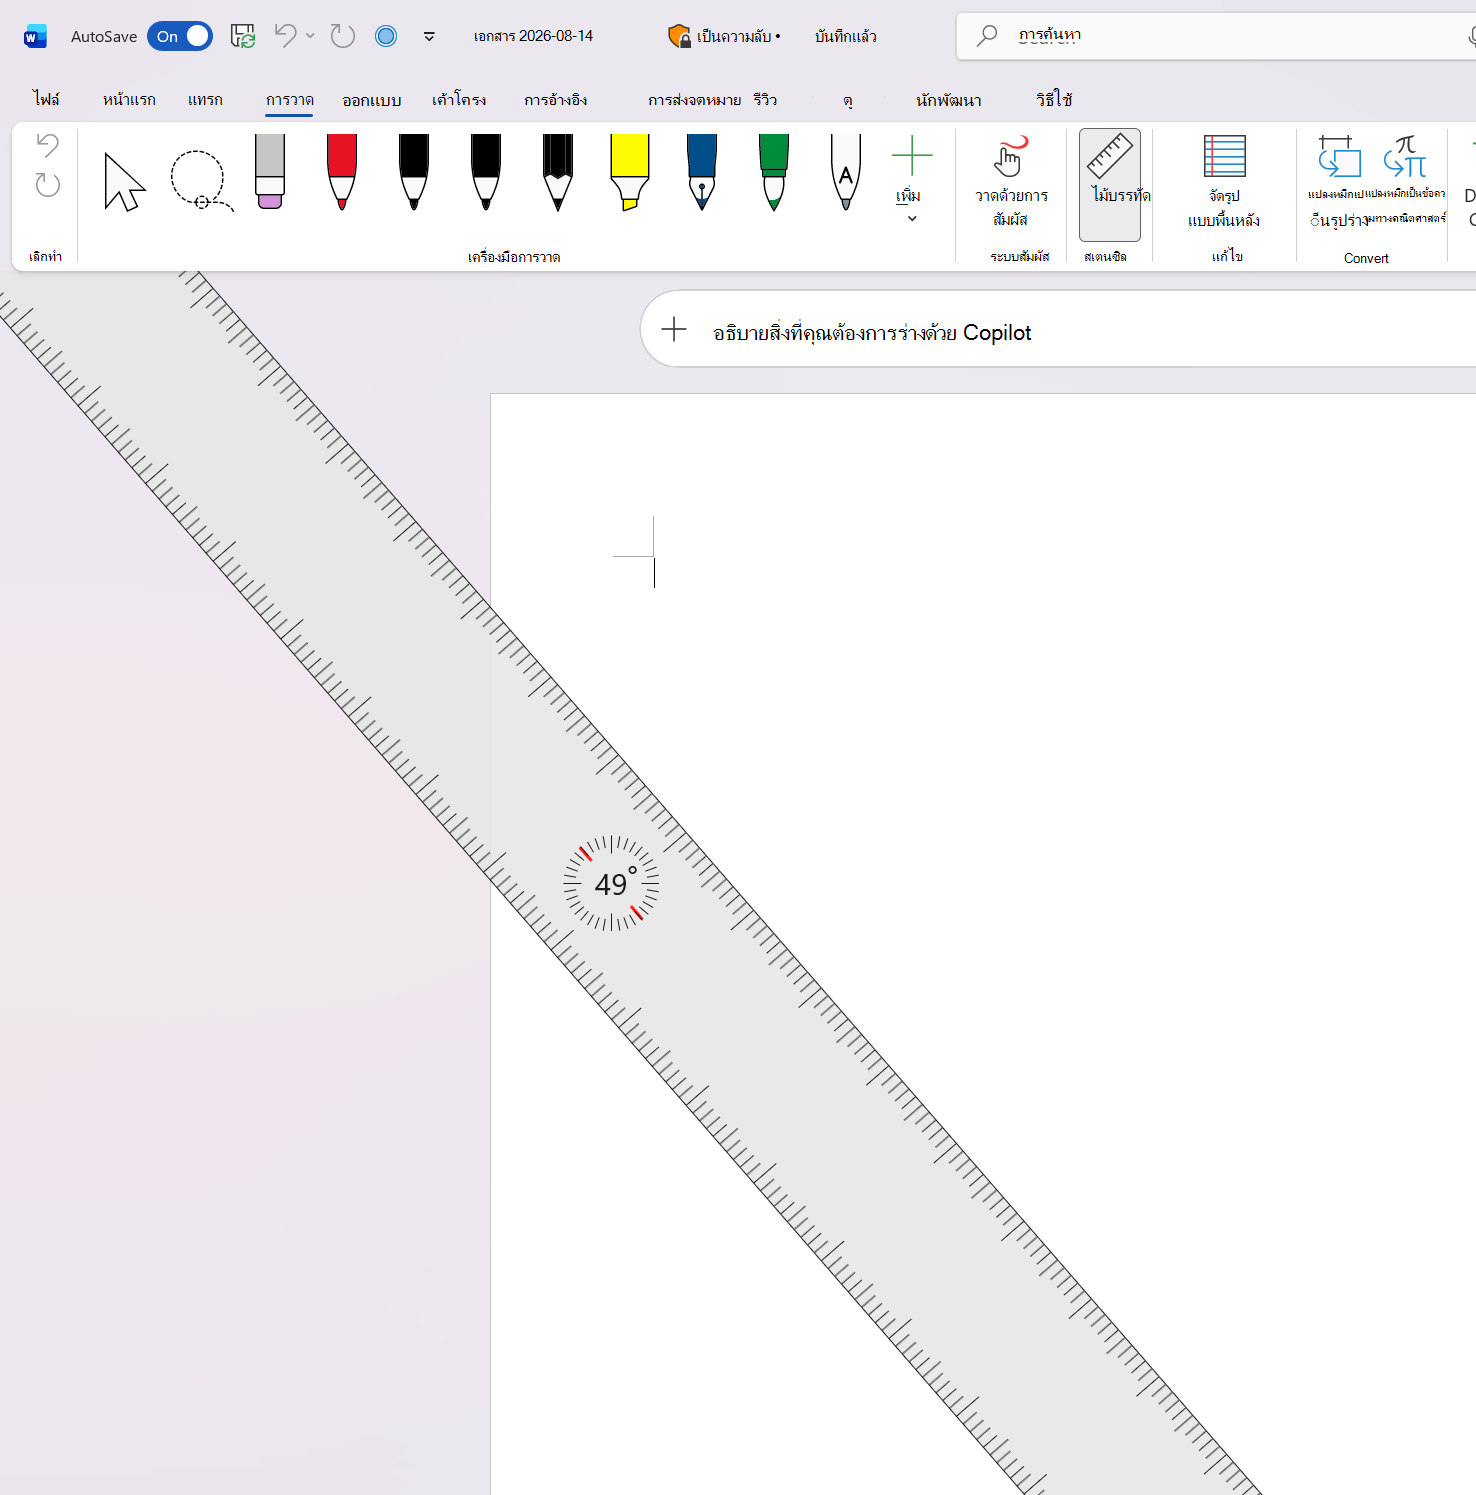Open the ออกแบบ tab
1476x1495 pixels.
(x=371, y=99)
